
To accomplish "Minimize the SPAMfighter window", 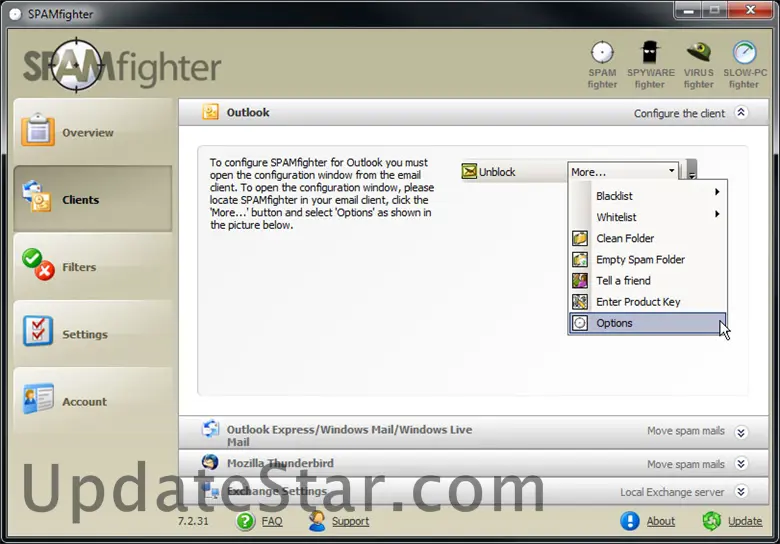I will tap(689, 10).
